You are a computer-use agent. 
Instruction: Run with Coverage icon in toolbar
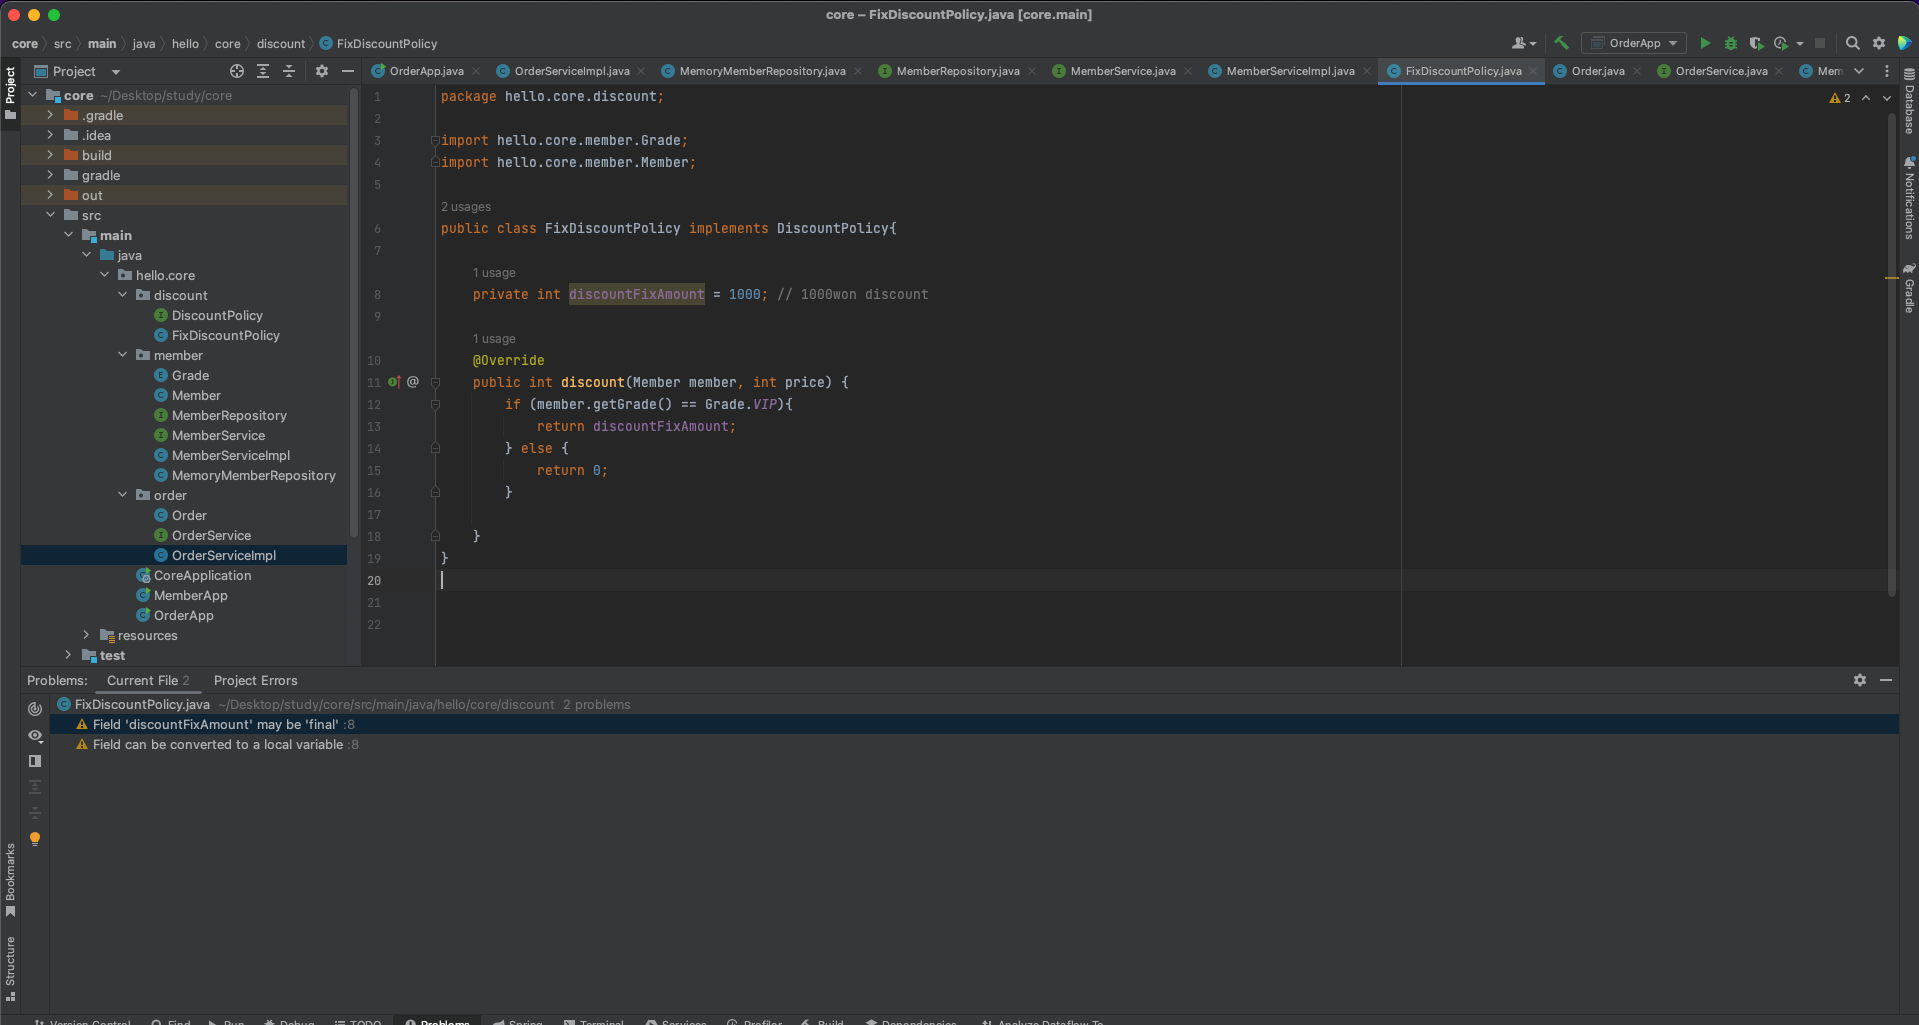[x=1756, y=43]
